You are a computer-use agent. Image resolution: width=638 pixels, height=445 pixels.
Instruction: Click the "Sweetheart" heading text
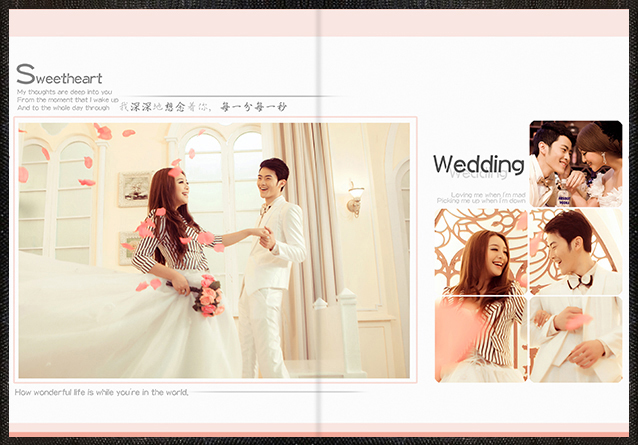59,76
